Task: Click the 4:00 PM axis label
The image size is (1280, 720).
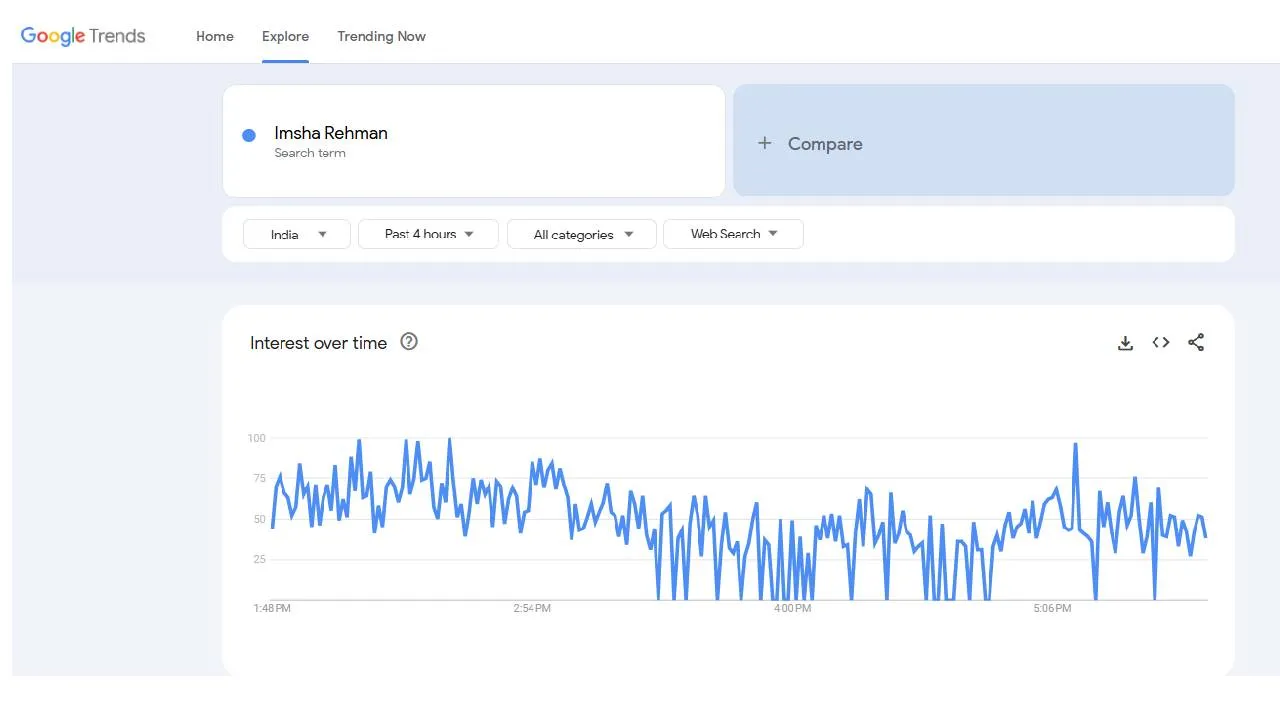Action: click(792, 608)
